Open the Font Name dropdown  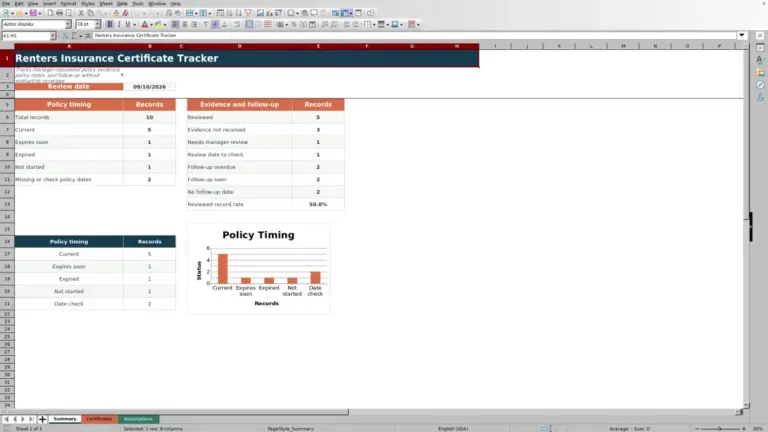68,24
